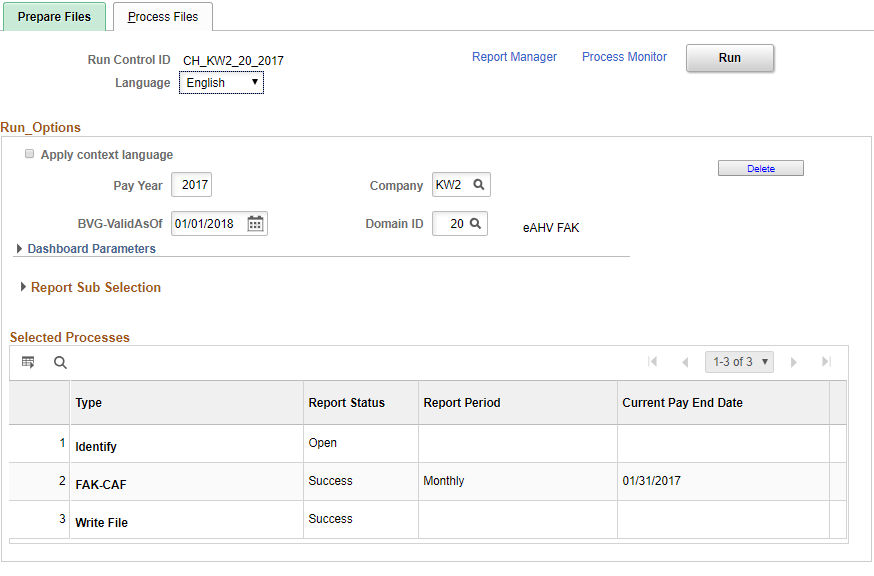Go to the first page of the grid

(653, 362)
